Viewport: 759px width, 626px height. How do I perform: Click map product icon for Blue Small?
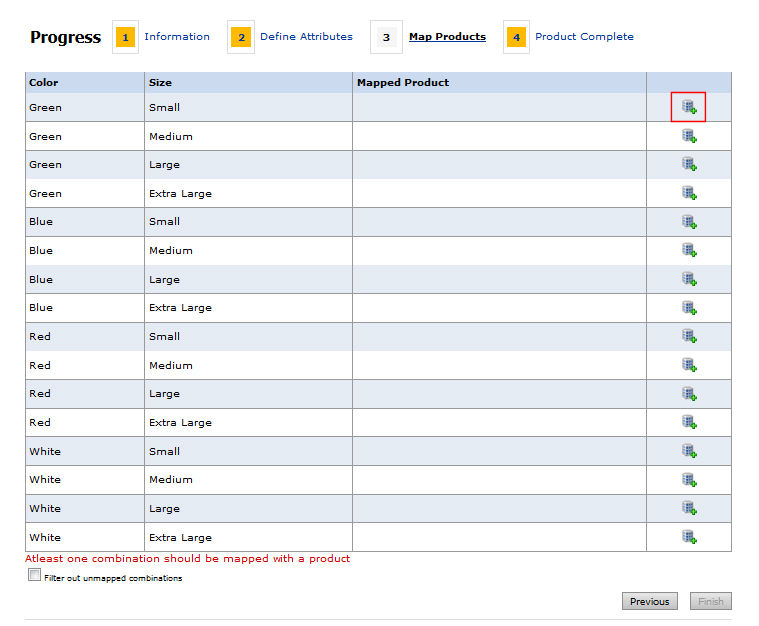click(x=689, y=222)
